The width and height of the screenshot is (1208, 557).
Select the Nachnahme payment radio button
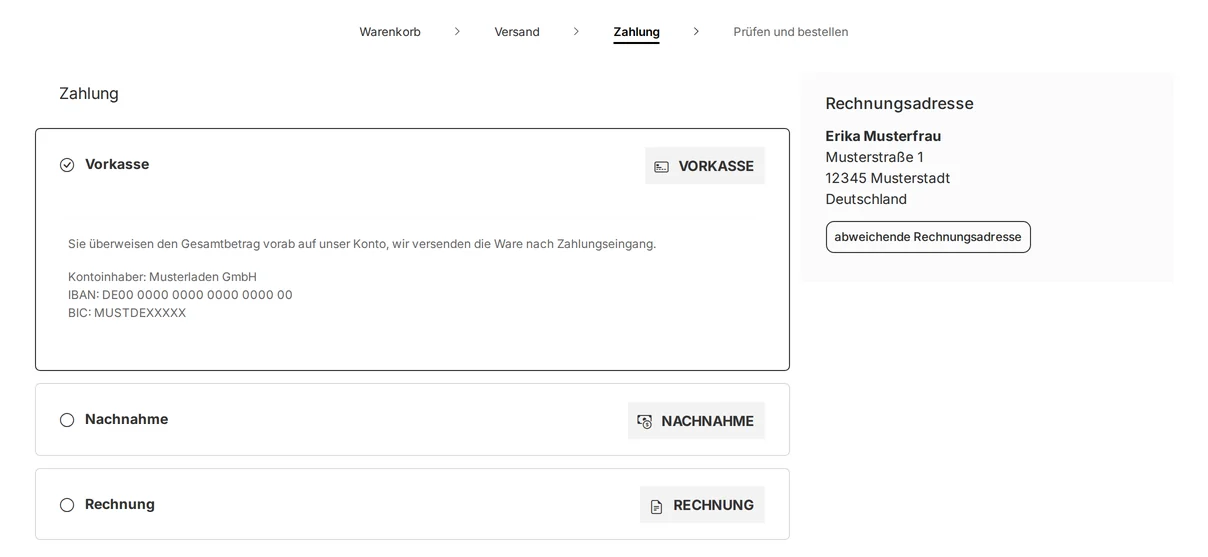(67, 420)
